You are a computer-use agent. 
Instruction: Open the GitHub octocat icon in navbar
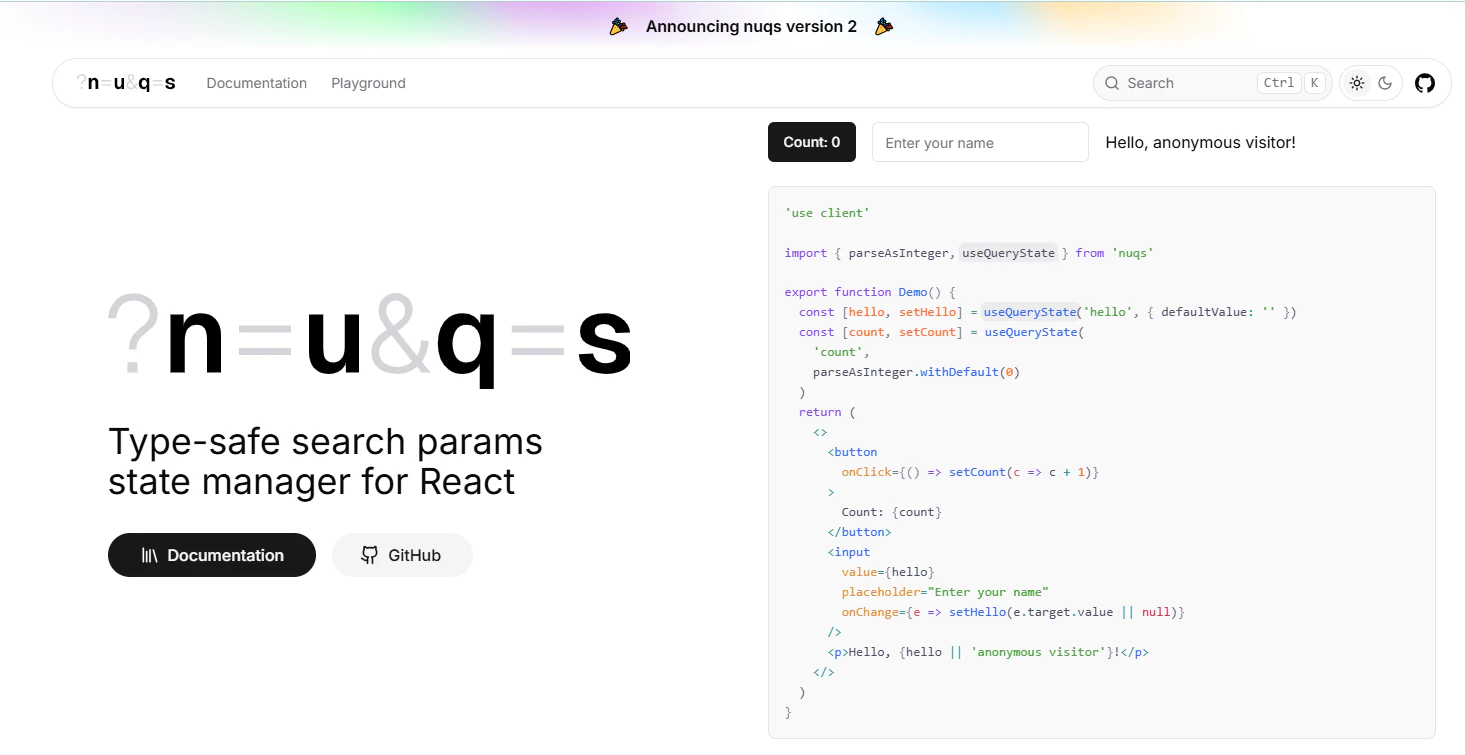coord(1424,83)
